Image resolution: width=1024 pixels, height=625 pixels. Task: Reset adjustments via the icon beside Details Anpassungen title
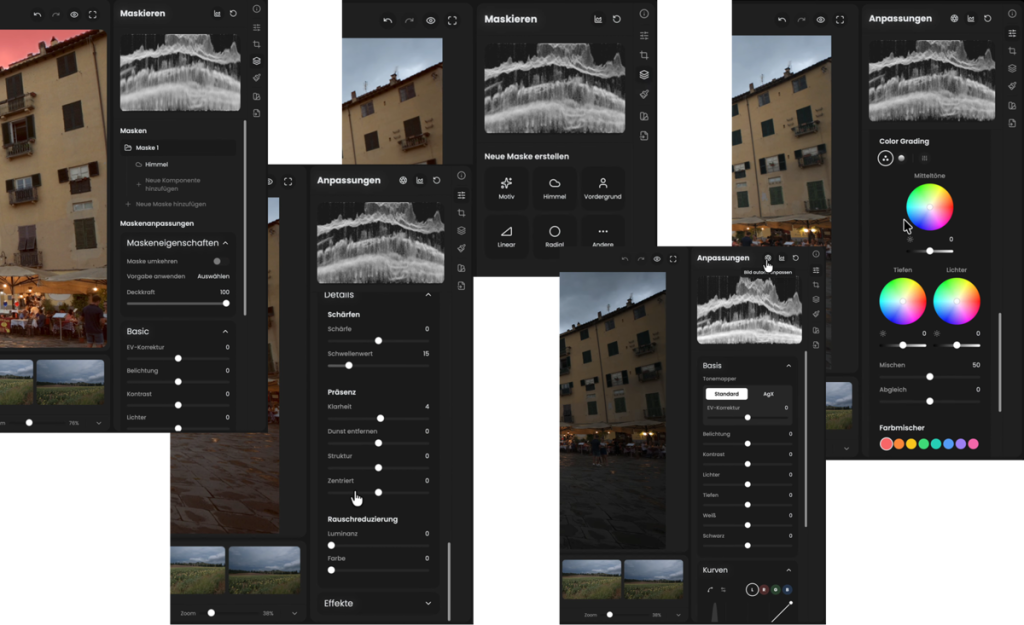pos(436,180)
